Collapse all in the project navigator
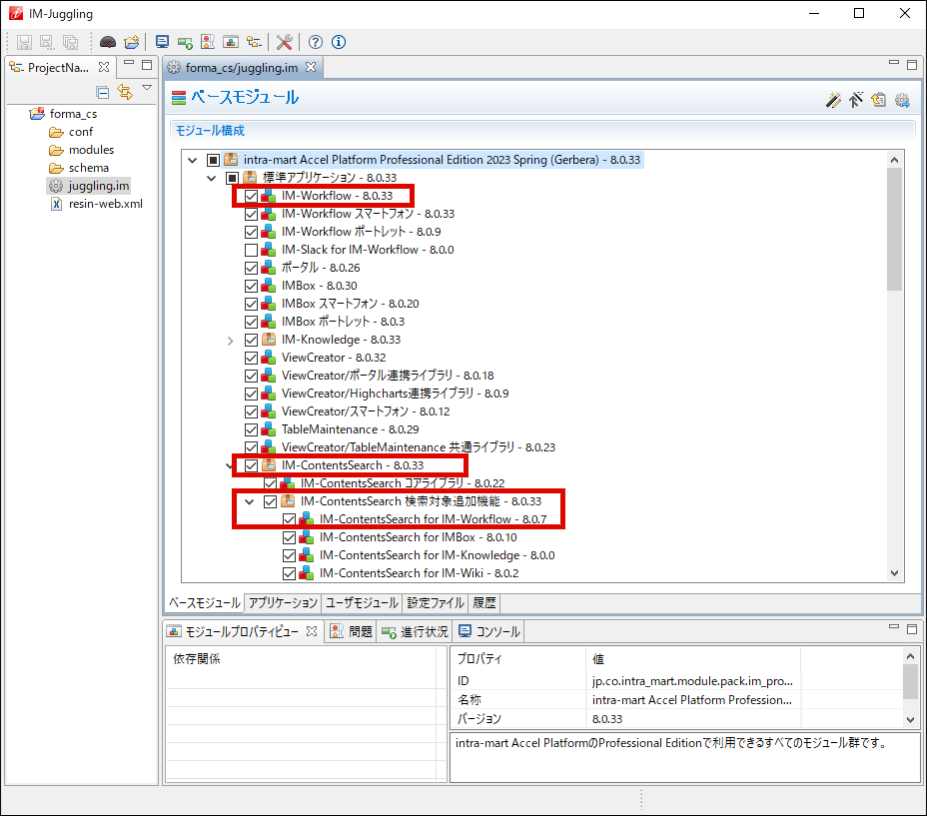 coord(102,92)
